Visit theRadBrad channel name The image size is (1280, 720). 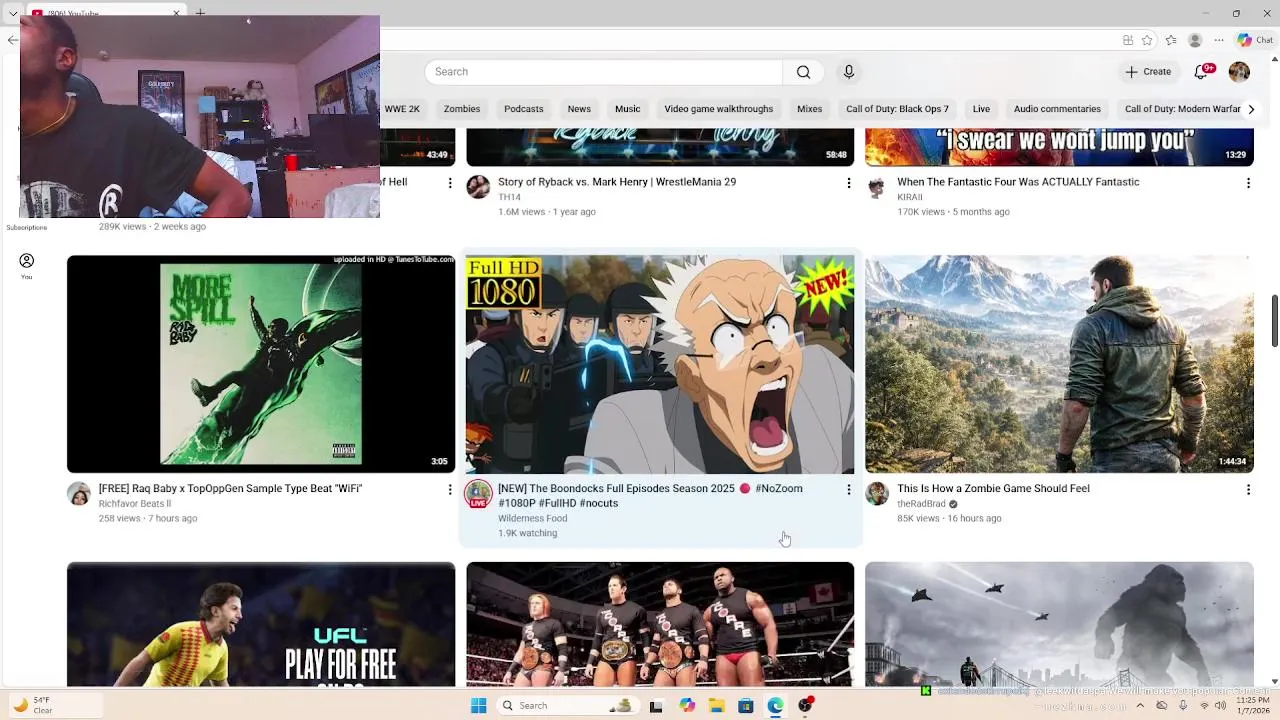921,504
